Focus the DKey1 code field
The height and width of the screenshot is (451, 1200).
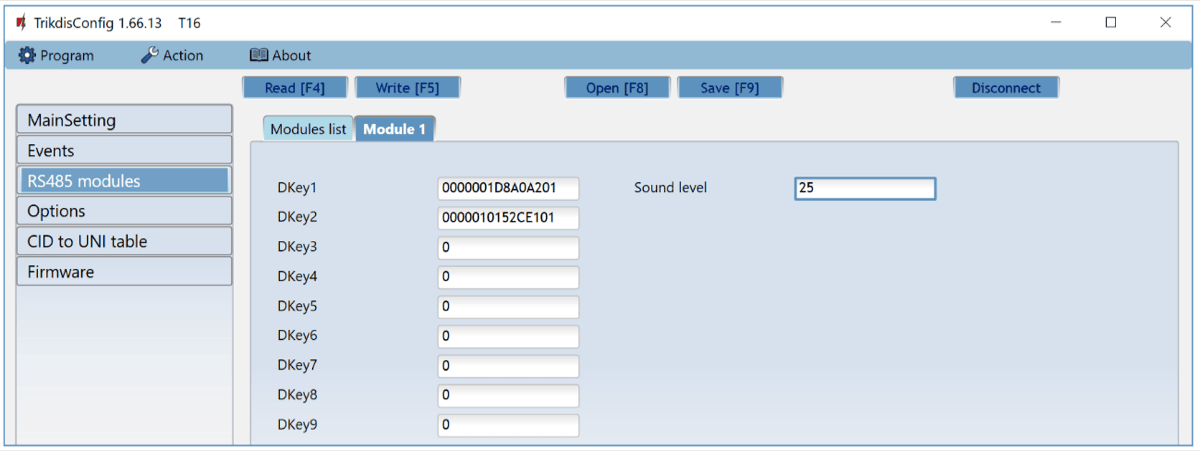tap(508, 188)
